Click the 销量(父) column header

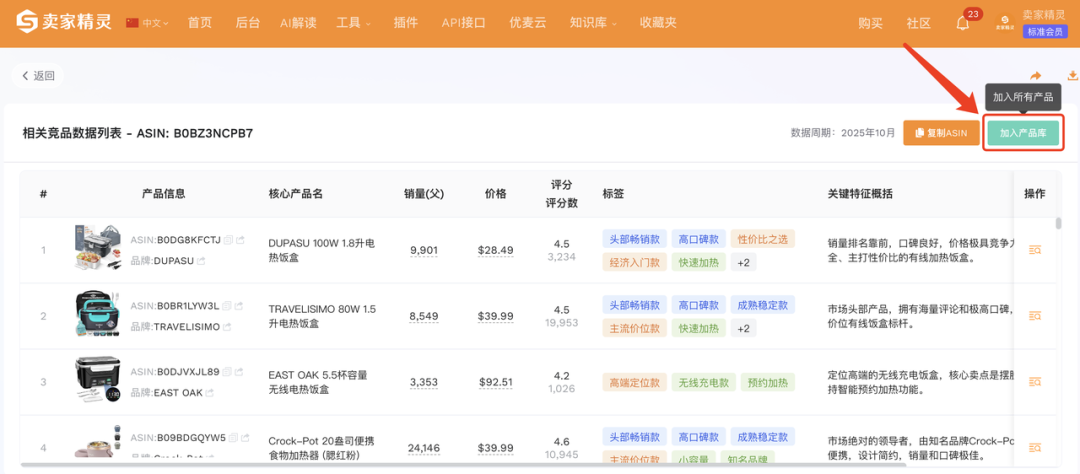click(x=424, y=194)
